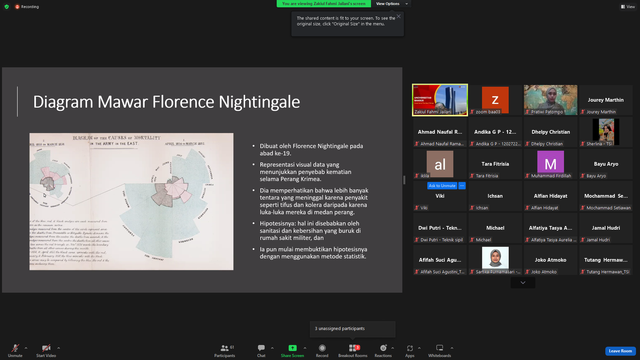640x360 pixels.
Task: Start Video from the toolbar
Action: [46, 350]
